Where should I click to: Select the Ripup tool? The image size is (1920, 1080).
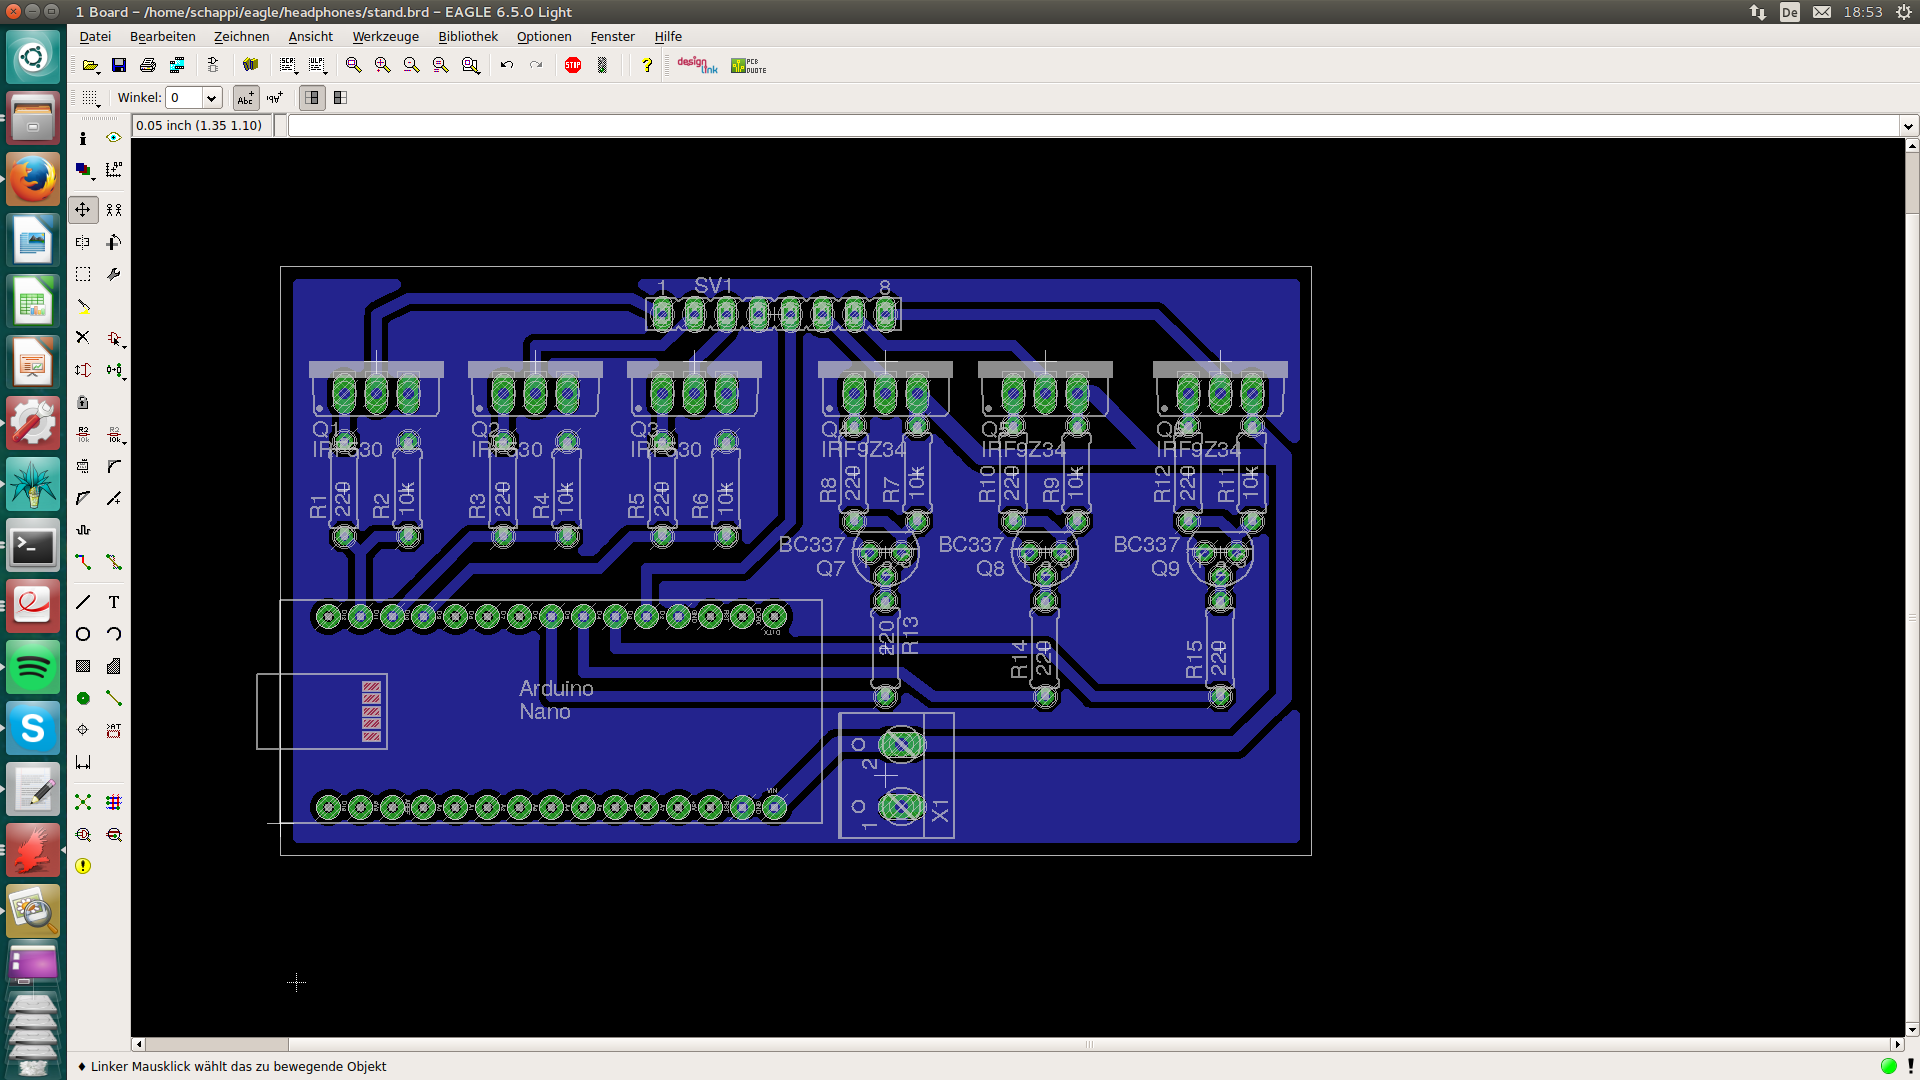(114, 562)
